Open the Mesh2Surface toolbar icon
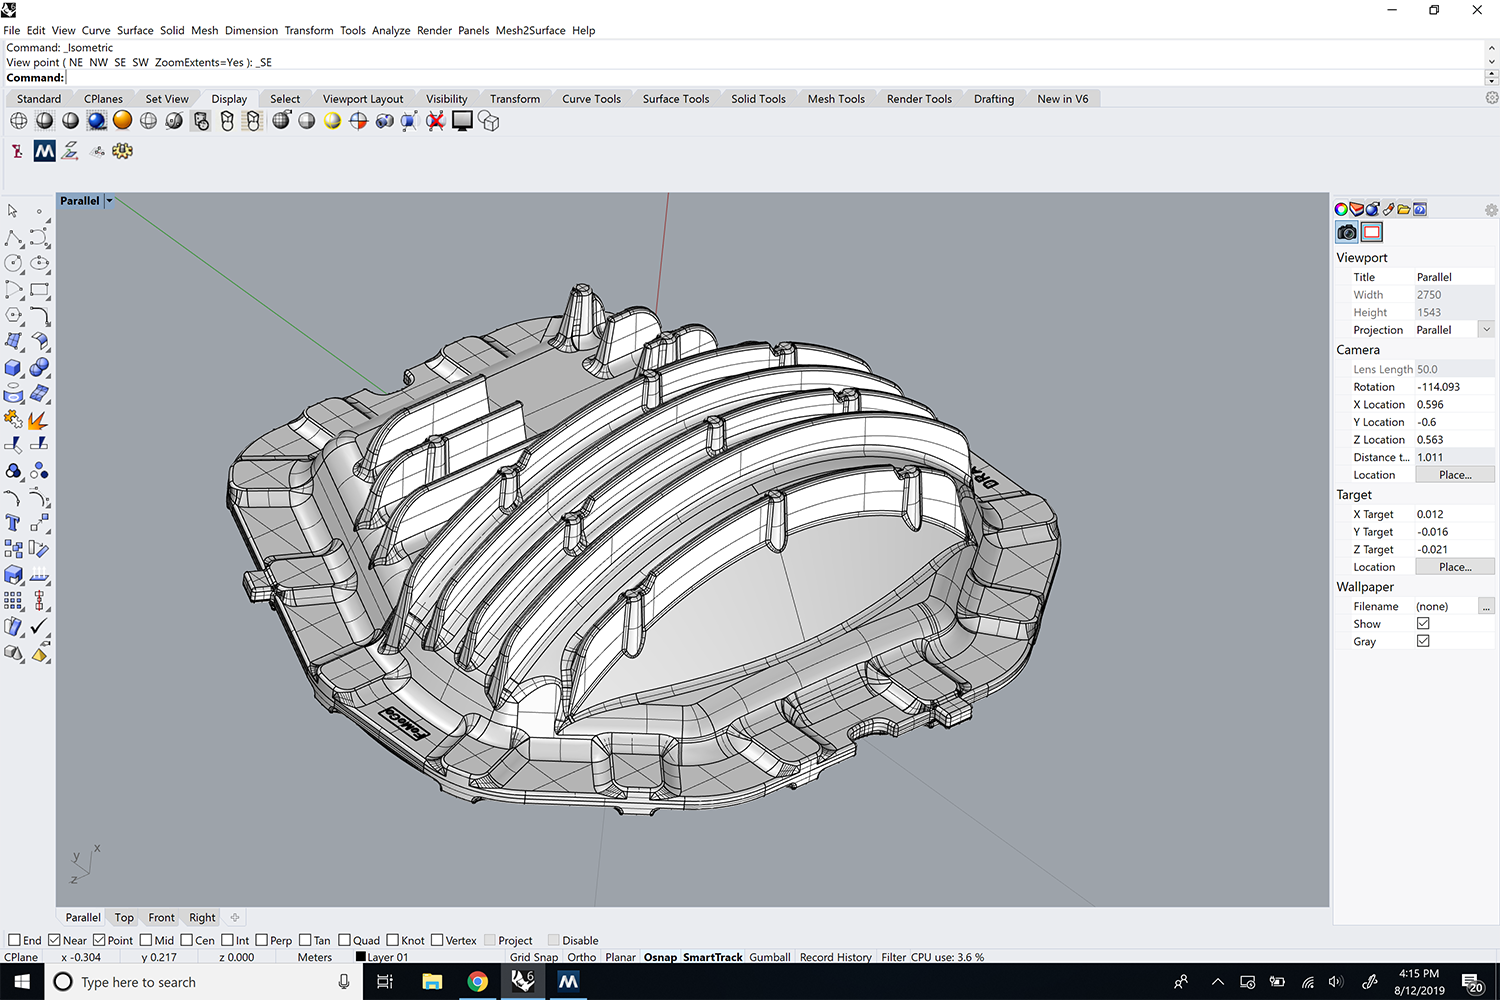Screen dimensions: 1500x1000 [x=44, y=151]
